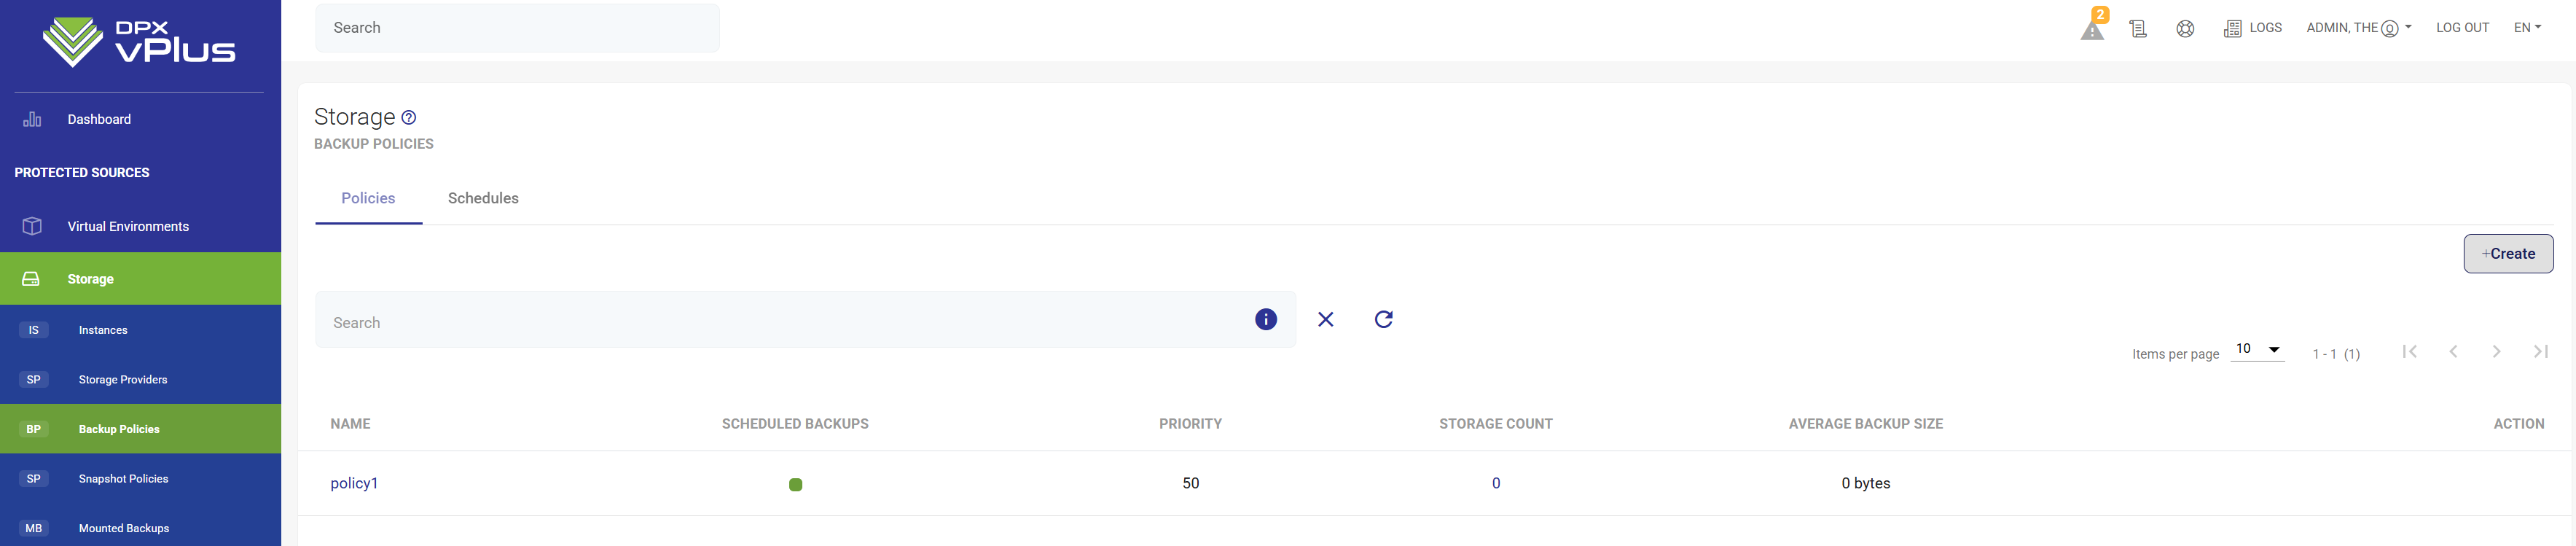Open the support lifebuoy icon
Viewport: 2576px width, 546px height.
[2185, 29]
